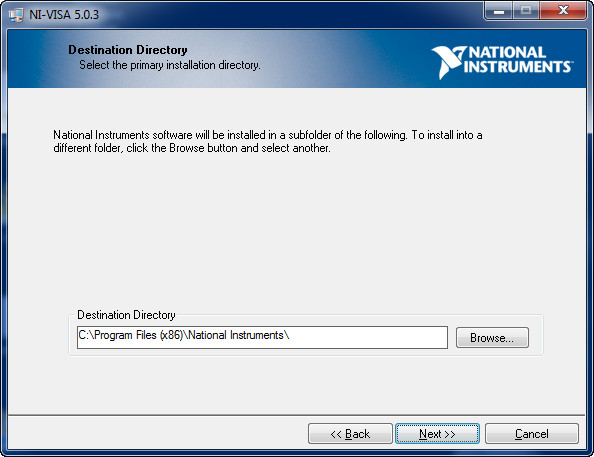Click the Next >> button

tap(437, 434)
